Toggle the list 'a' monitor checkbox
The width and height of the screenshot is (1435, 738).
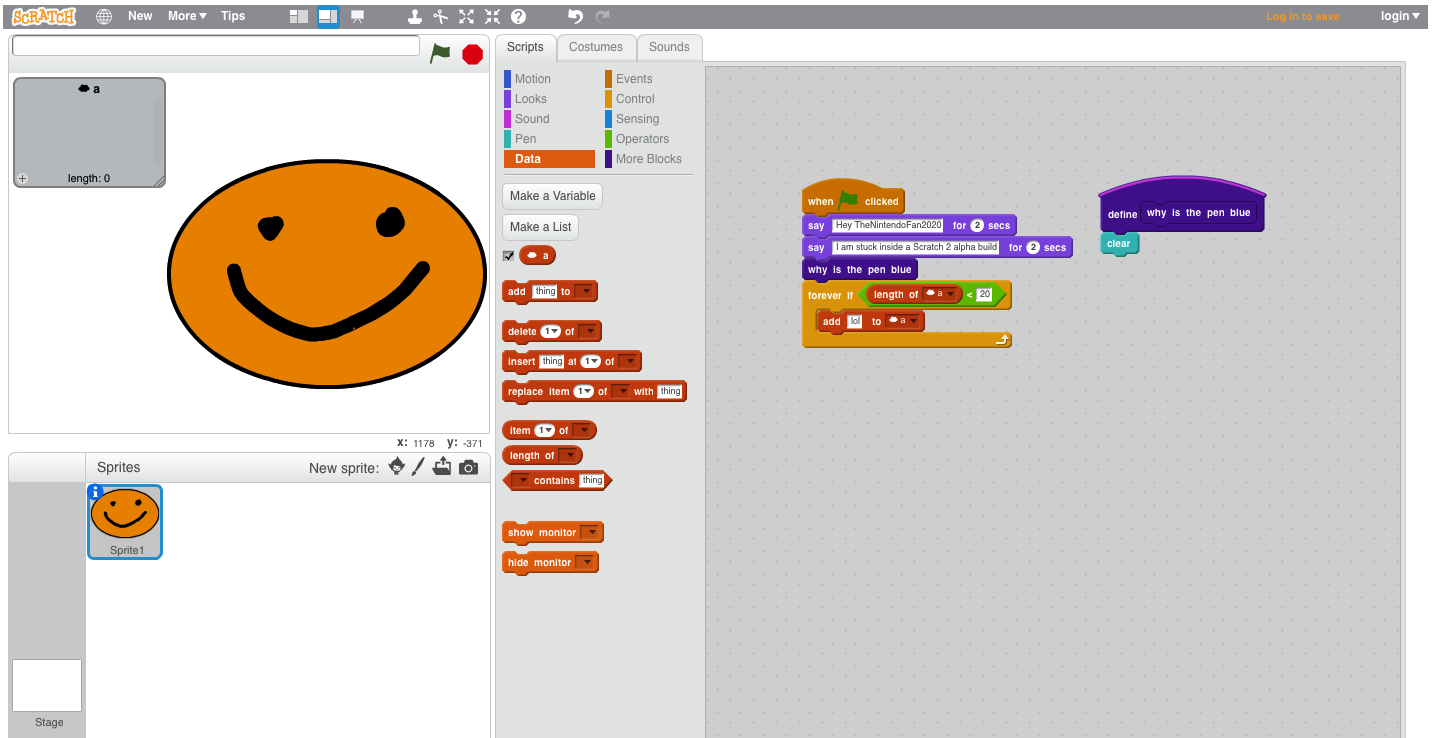pos(508,256)
